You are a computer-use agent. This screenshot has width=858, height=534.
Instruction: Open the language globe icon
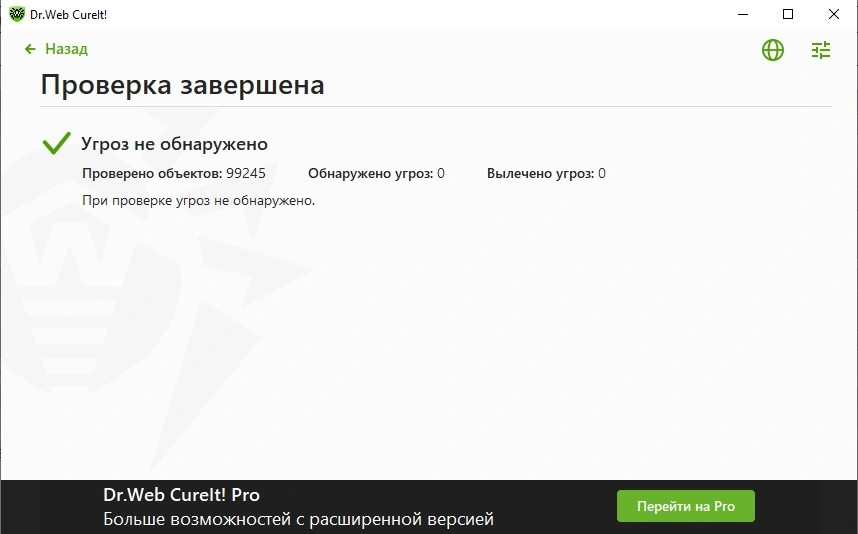(x=773, y=50)
